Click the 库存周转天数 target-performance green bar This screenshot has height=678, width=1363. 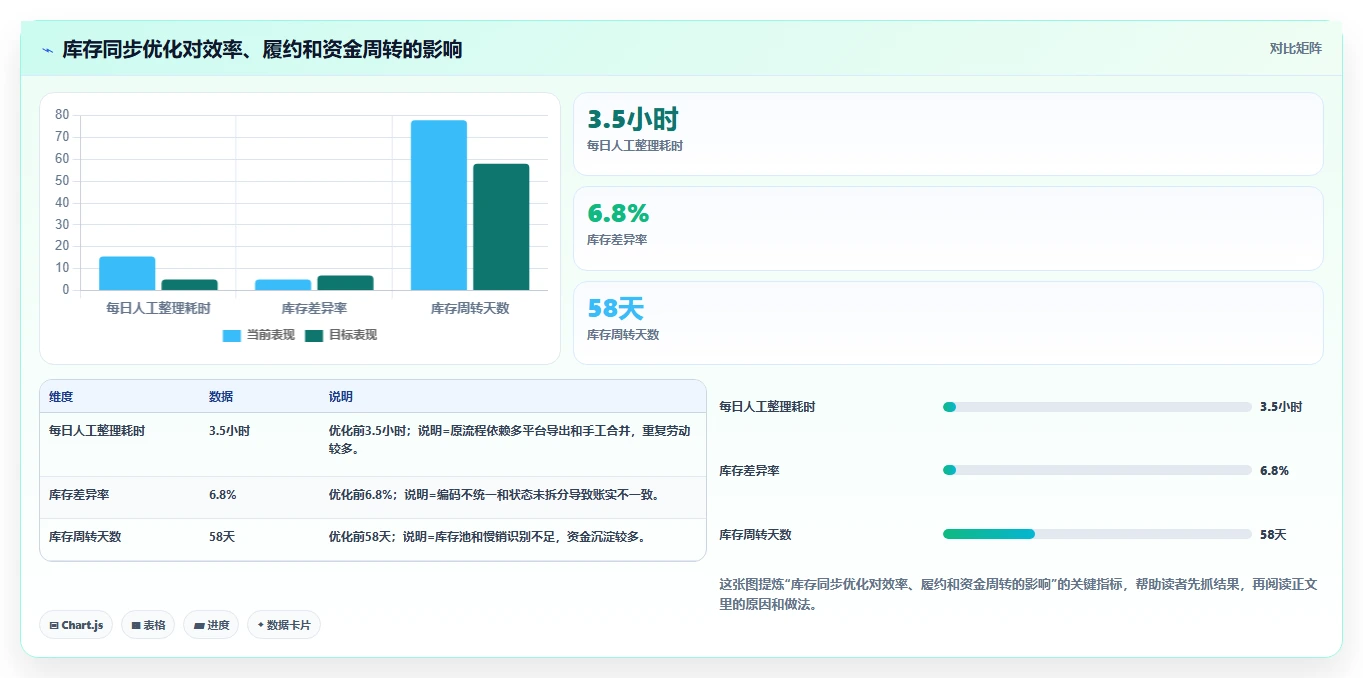click(x=501, y=227)
